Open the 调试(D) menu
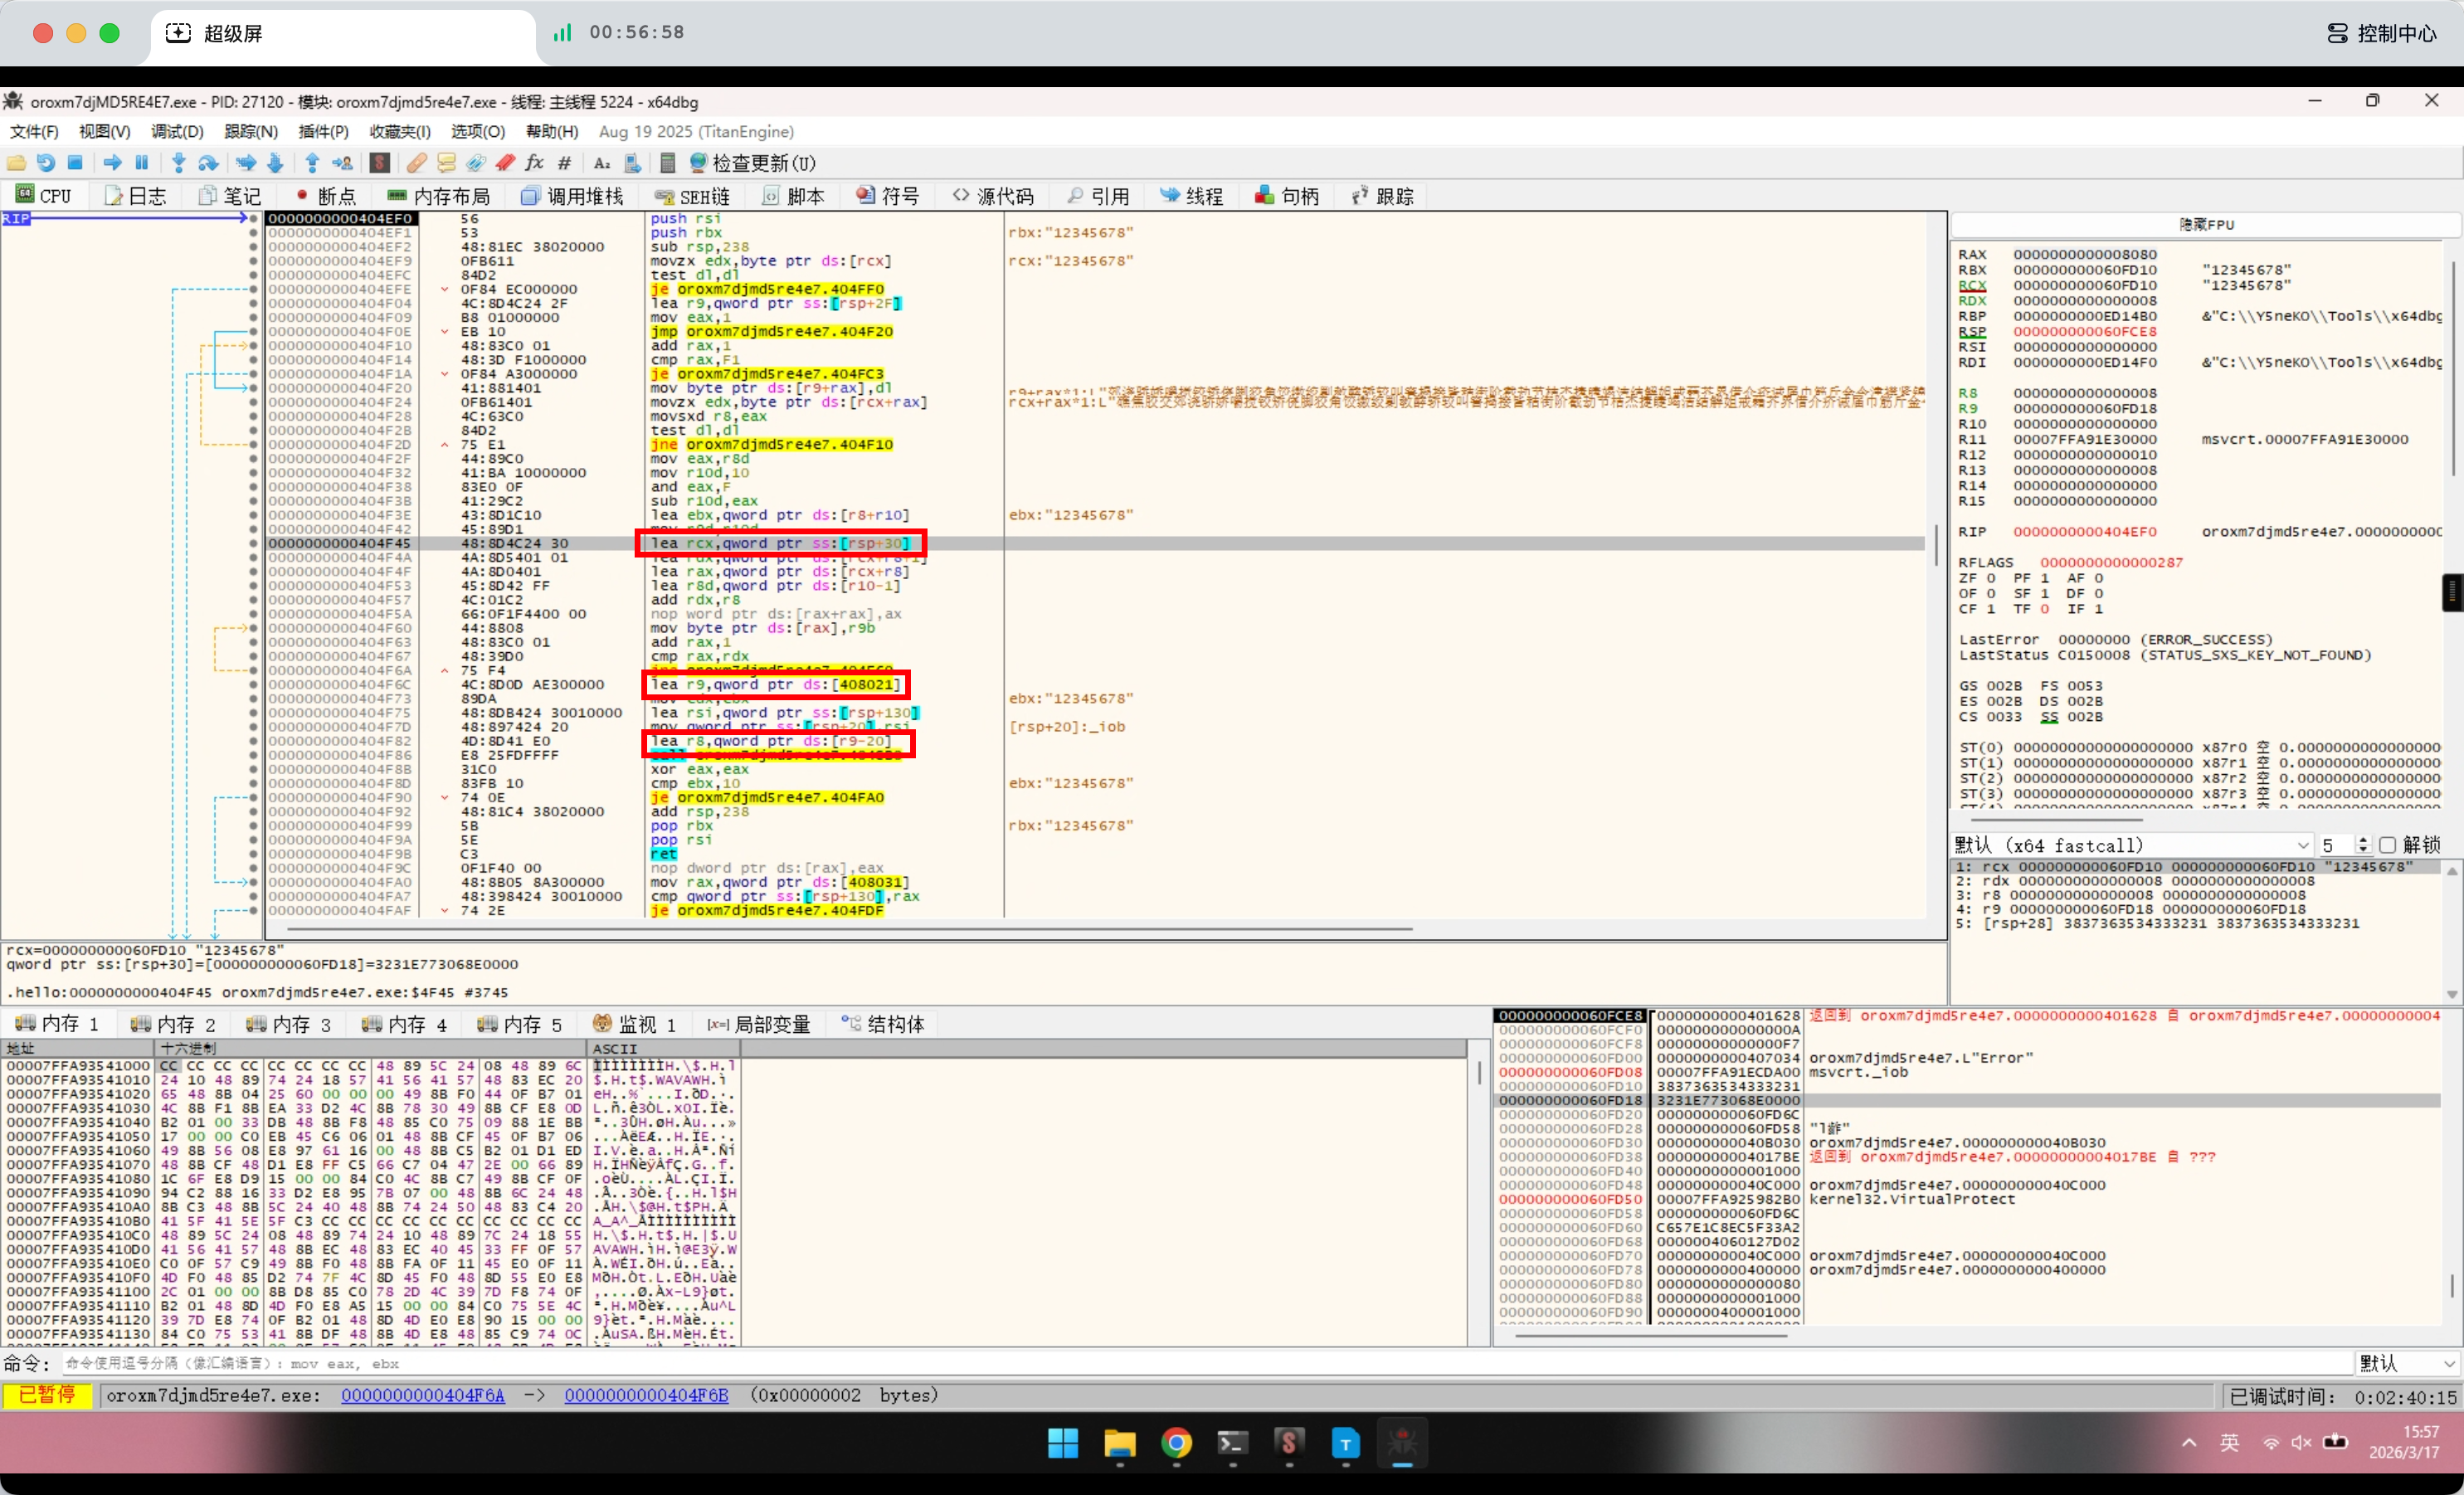The image size is (2464, 1495). [x=177, y=132]
